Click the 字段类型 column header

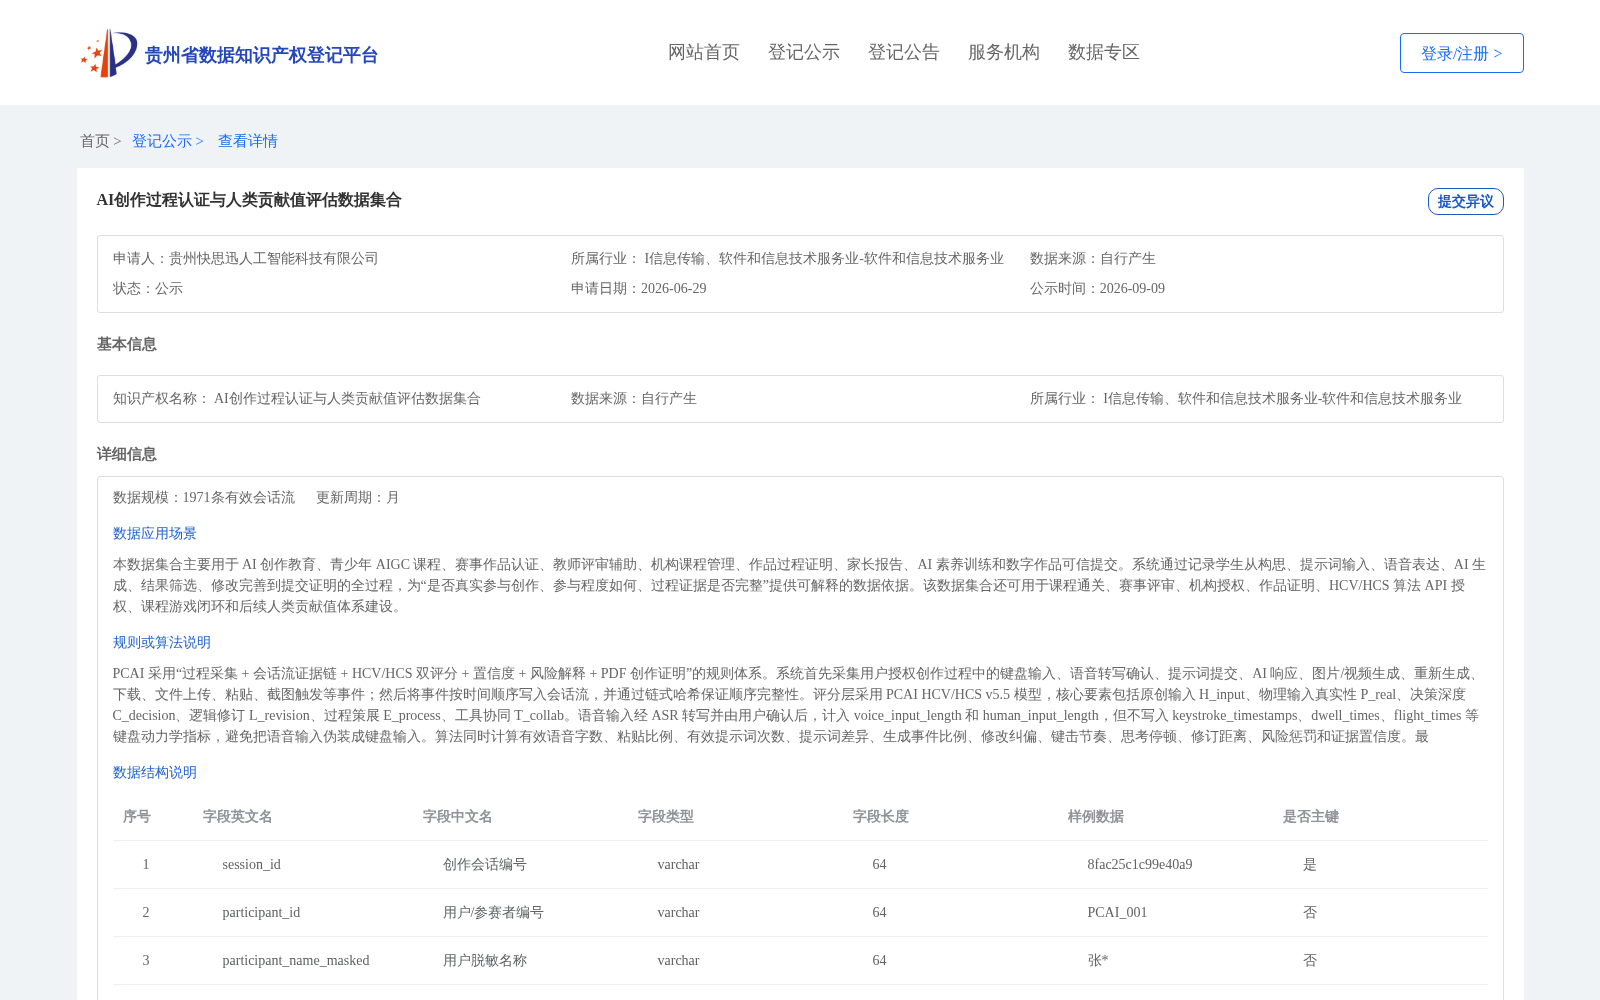point(666,816)
